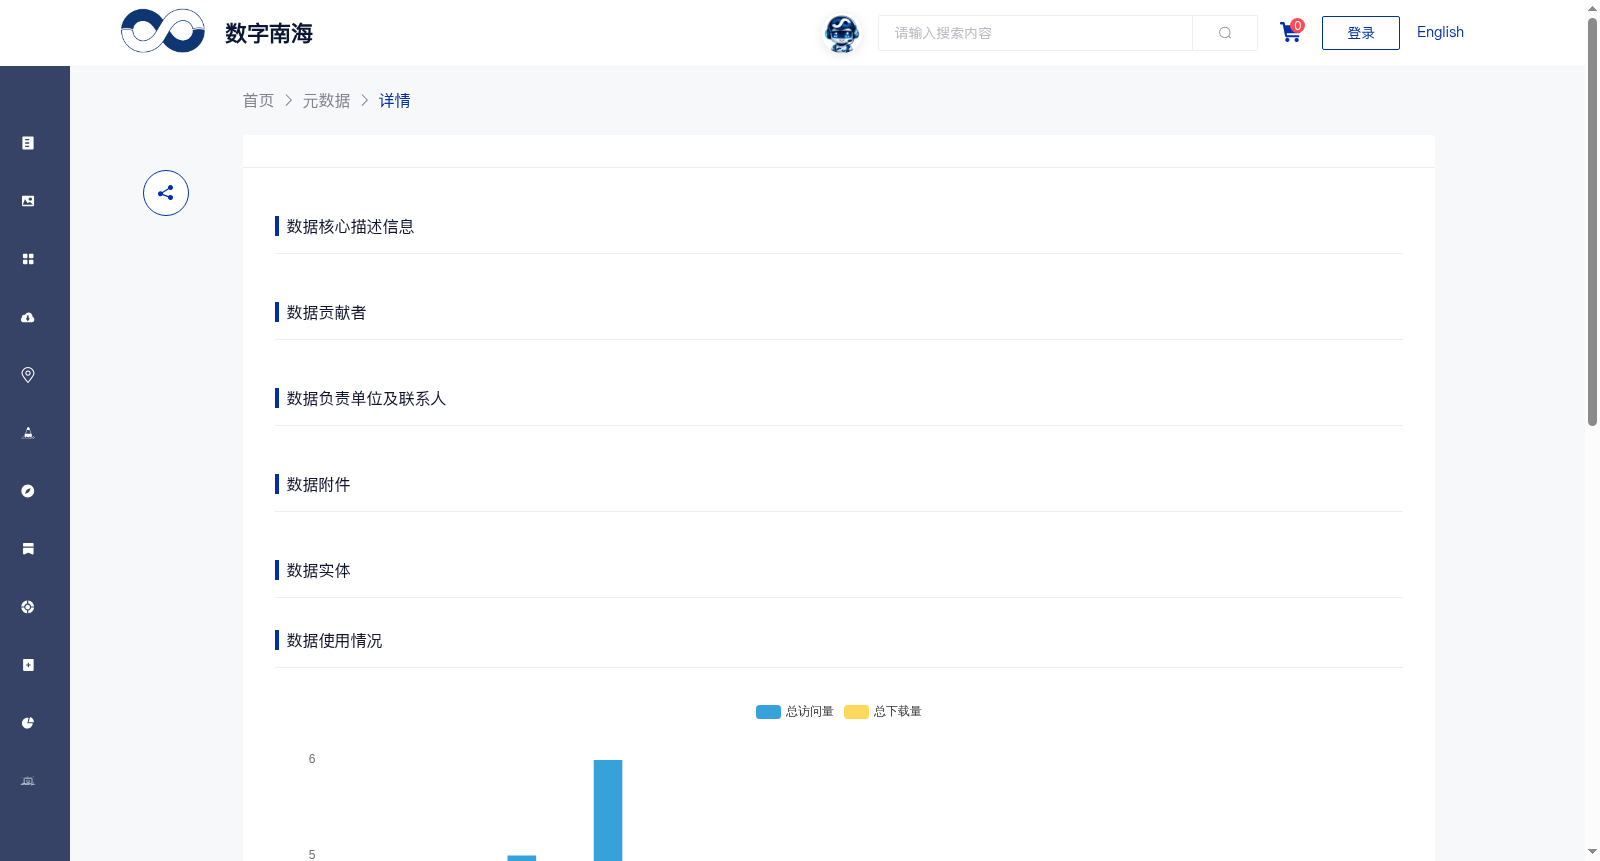Click the blue 总访问量 color swatch

pos(768,712)
